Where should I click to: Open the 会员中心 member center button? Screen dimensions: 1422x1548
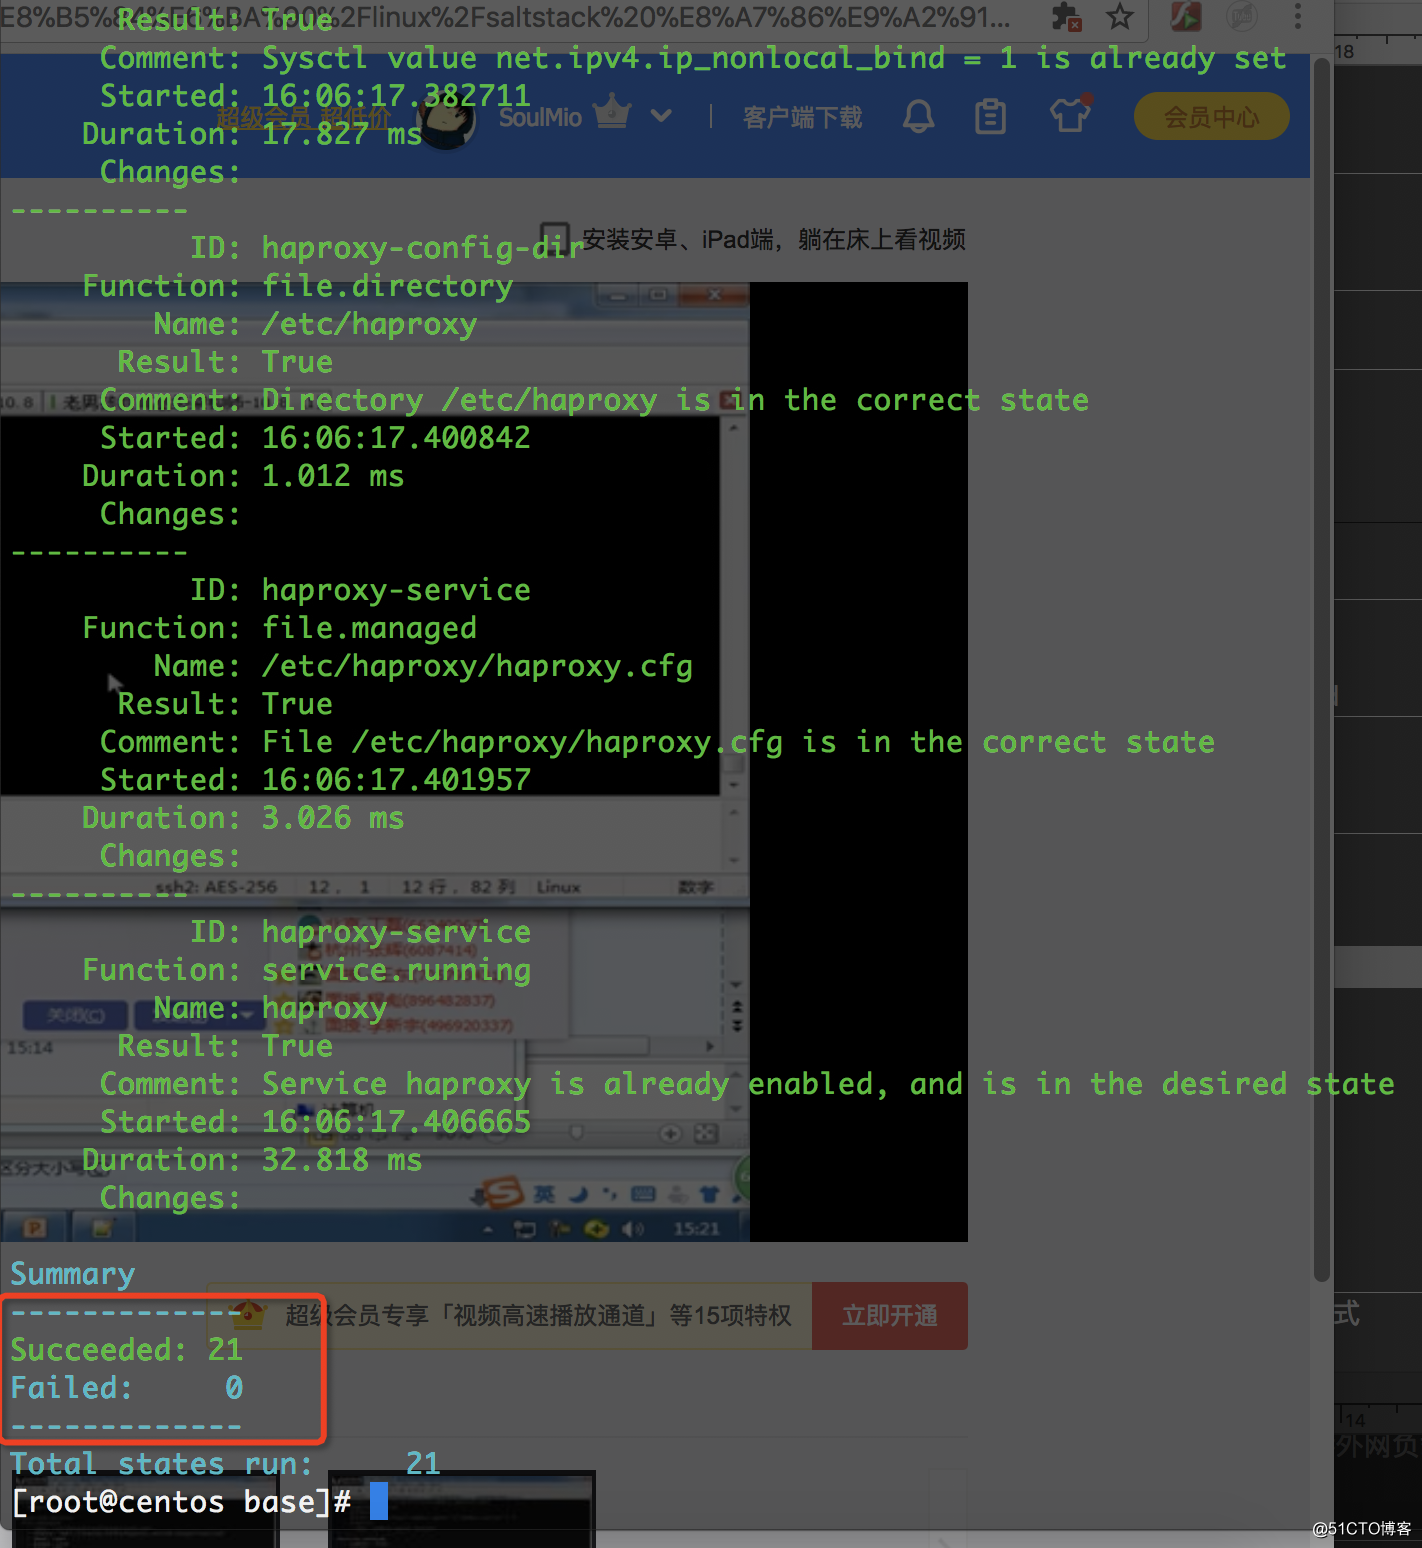[1211, 117]
